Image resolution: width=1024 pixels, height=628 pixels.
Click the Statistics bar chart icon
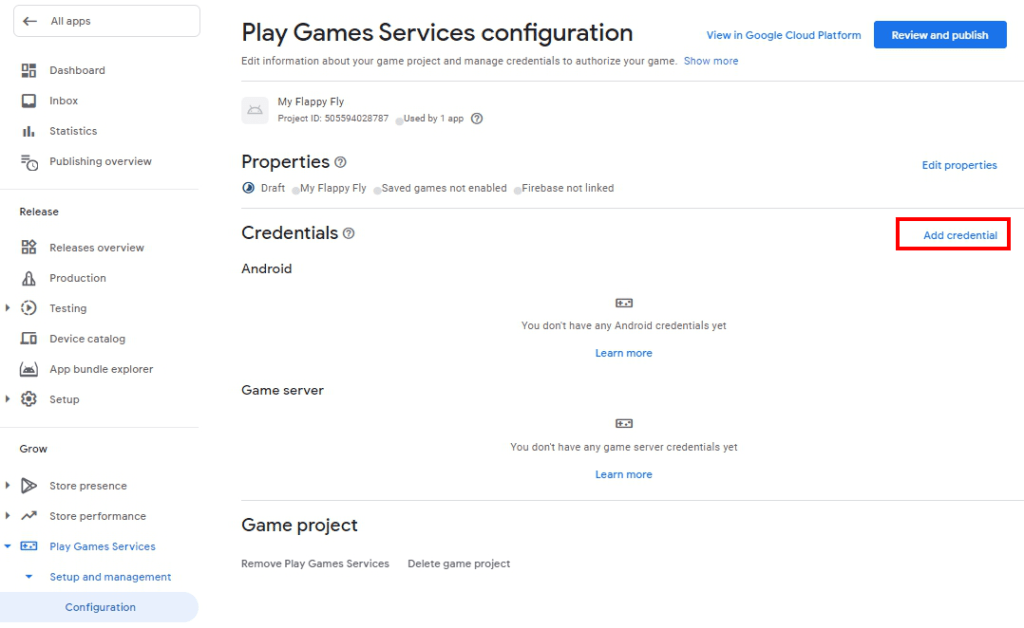pyautogui.click(x=29, y=131)
